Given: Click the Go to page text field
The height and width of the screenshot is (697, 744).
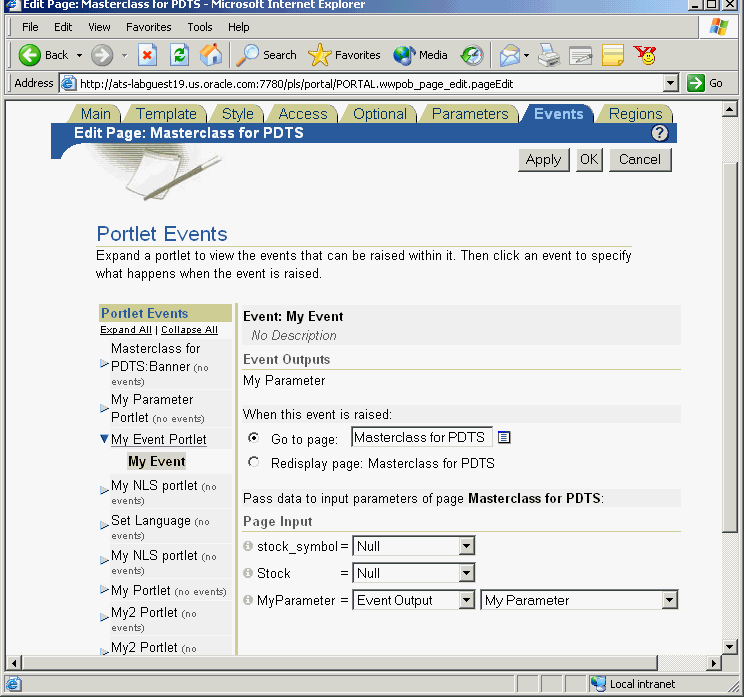Looking at the screenshot, I should coord(421,437).
